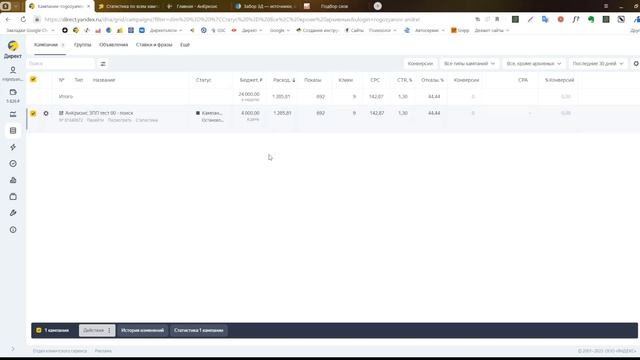Open the 'Все, кроме архивных' dropdown
The image size is (640, 360).
pyautogui.click(x=533, y=64)
